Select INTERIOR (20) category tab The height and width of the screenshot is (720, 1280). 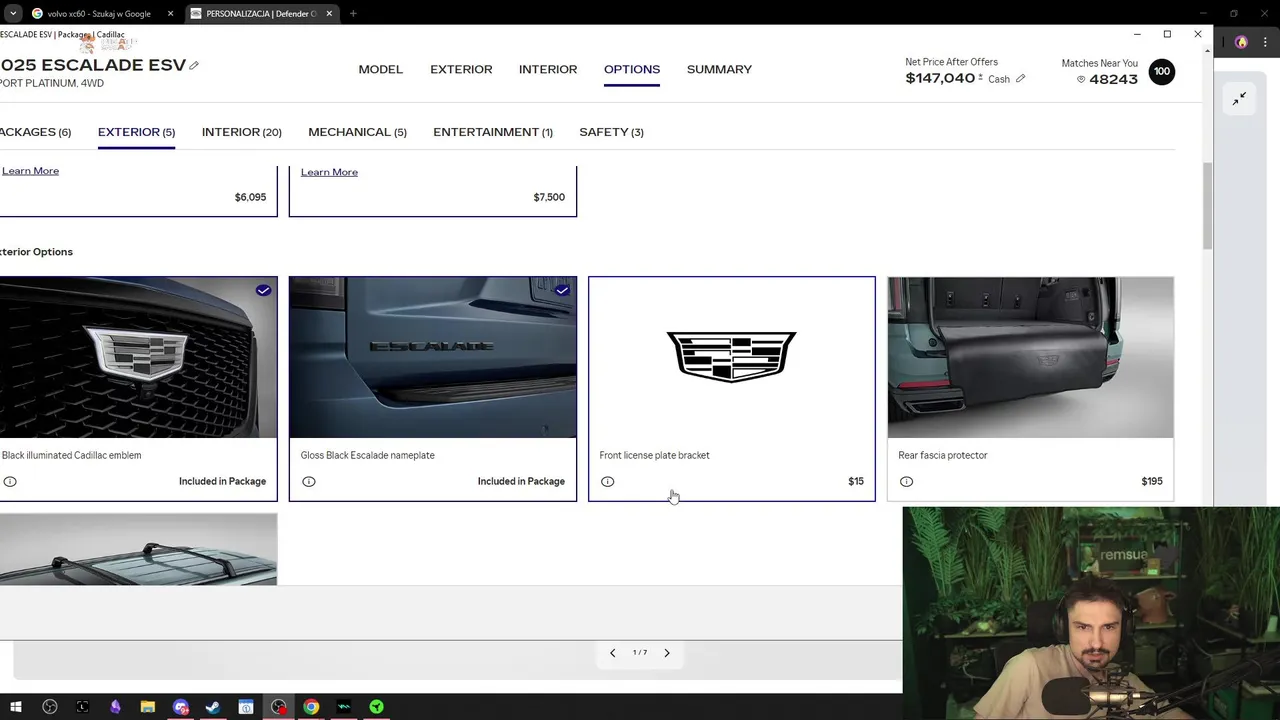click(x=241, y=132)
